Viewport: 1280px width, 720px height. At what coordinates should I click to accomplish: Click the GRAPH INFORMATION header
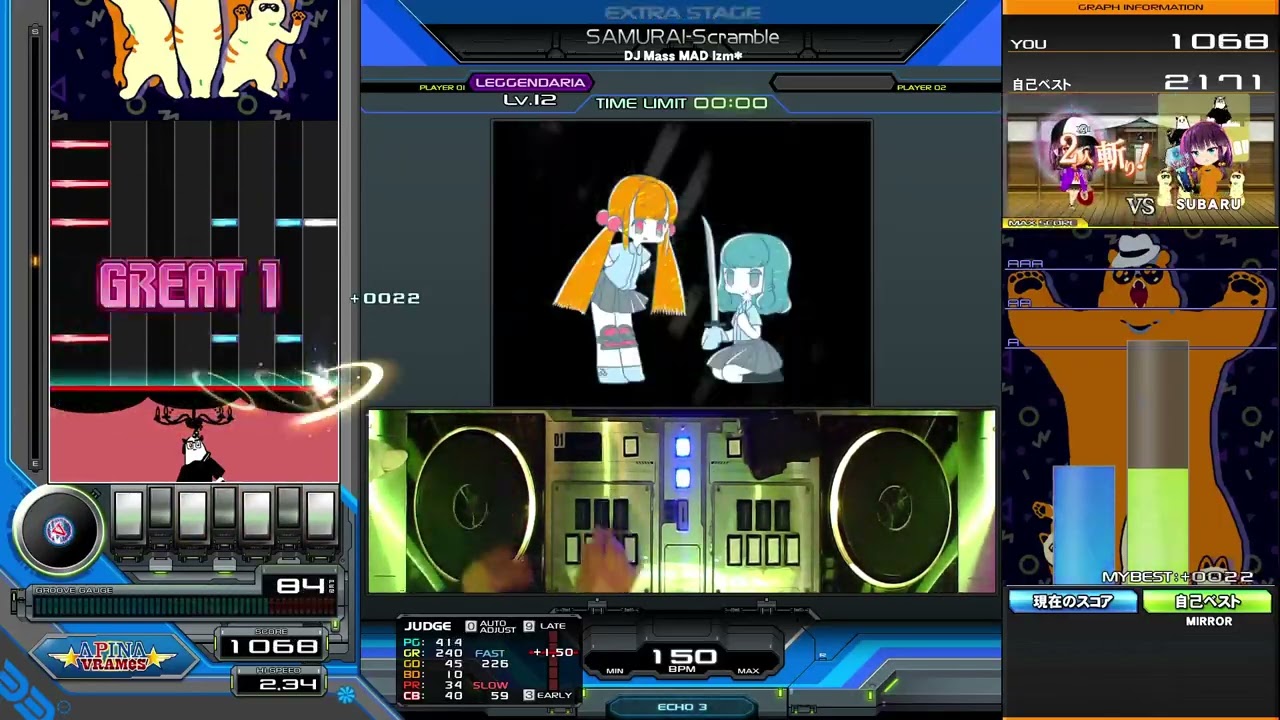[x=1141, y=7]
